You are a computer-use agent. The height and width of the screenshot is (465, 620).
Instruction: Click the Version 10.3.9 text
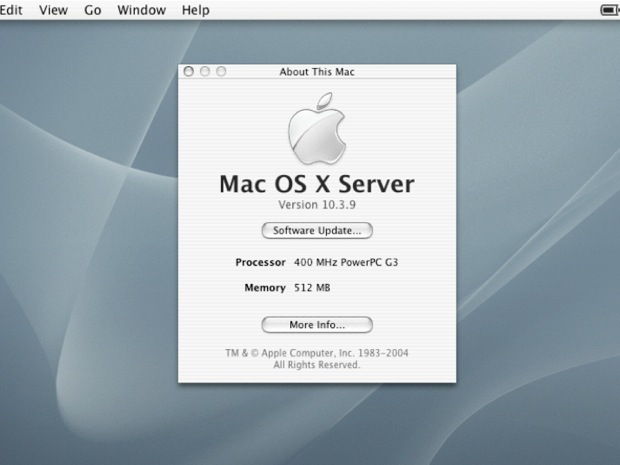pos(317,205)
